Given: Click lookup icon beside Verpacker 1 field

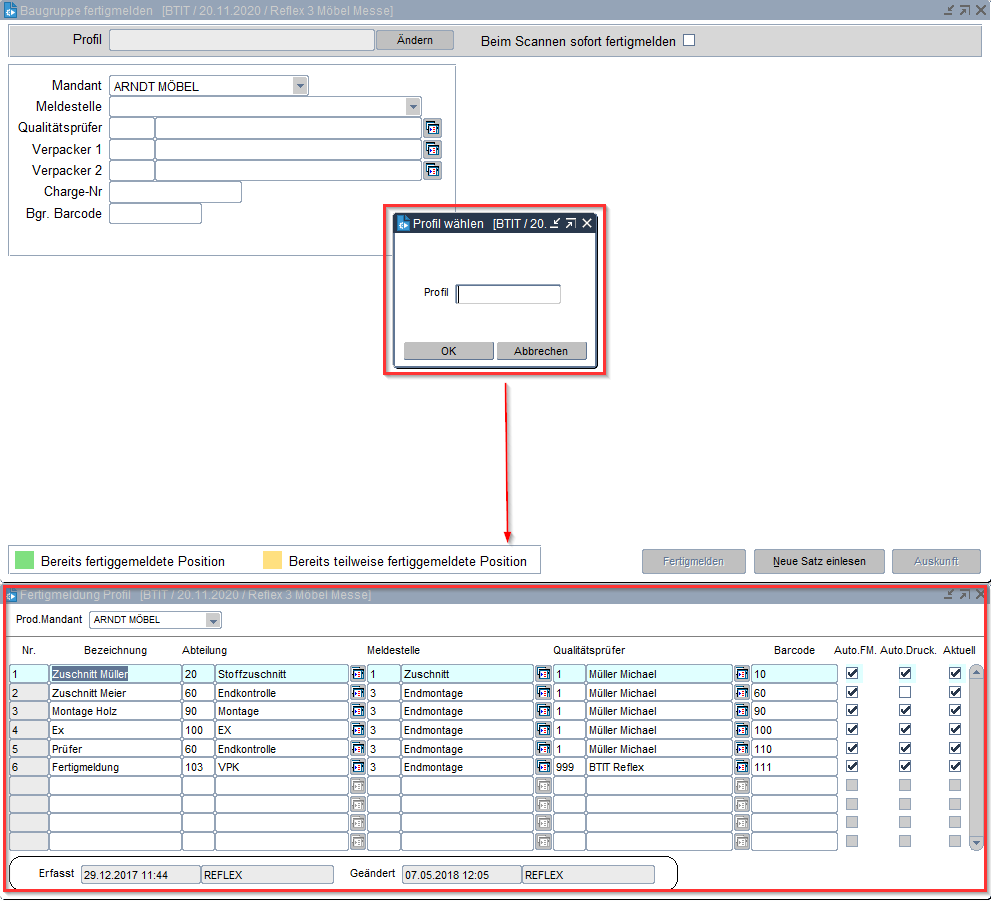Looking at the screenshot, I should coord(432,149).
